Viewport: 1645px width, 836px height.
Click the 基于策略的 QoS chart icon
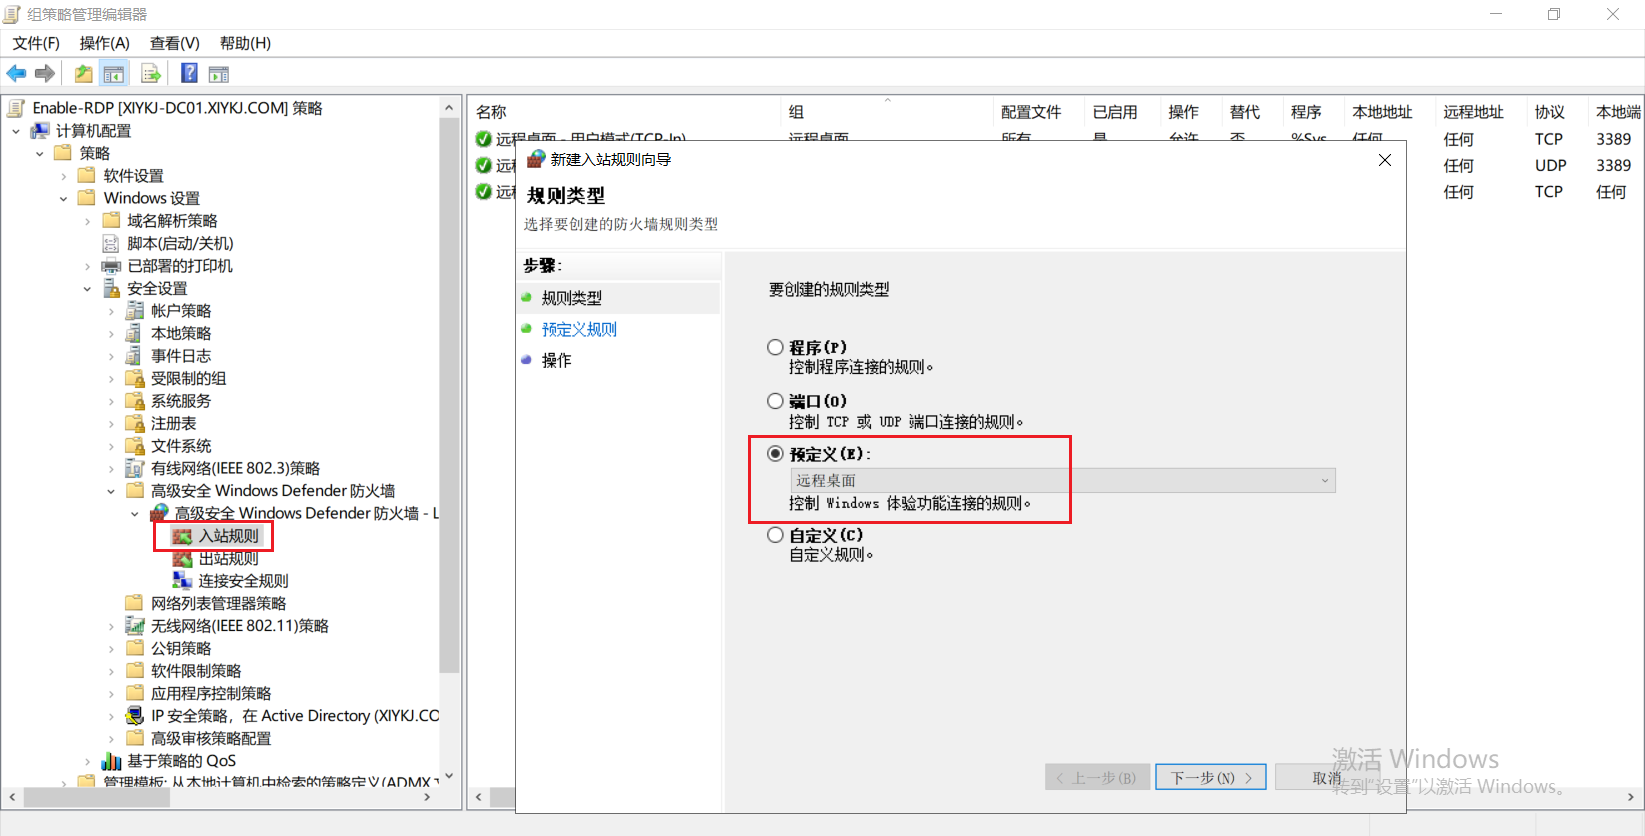coord(111,761)
